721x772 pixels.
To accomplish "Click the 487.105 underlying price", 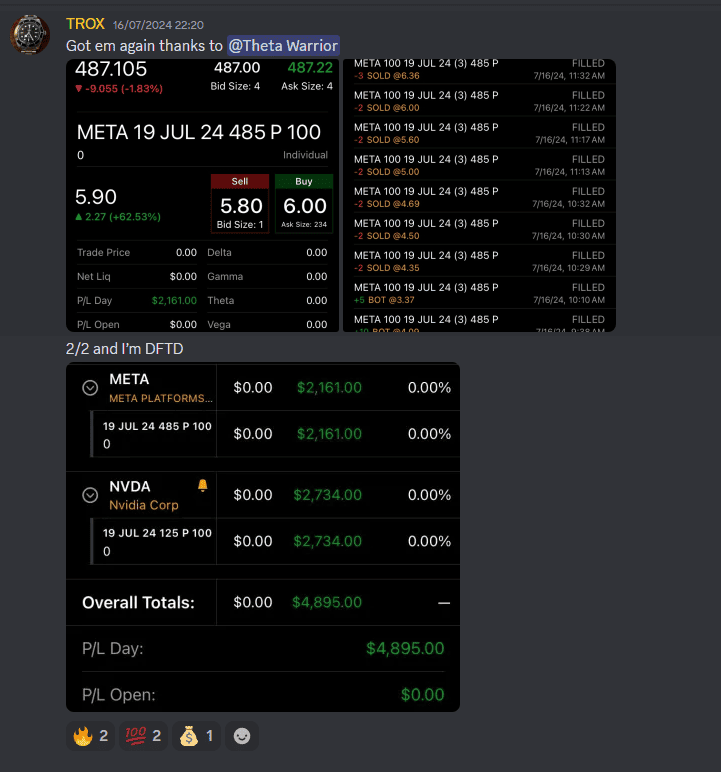I will click(111, 69).
